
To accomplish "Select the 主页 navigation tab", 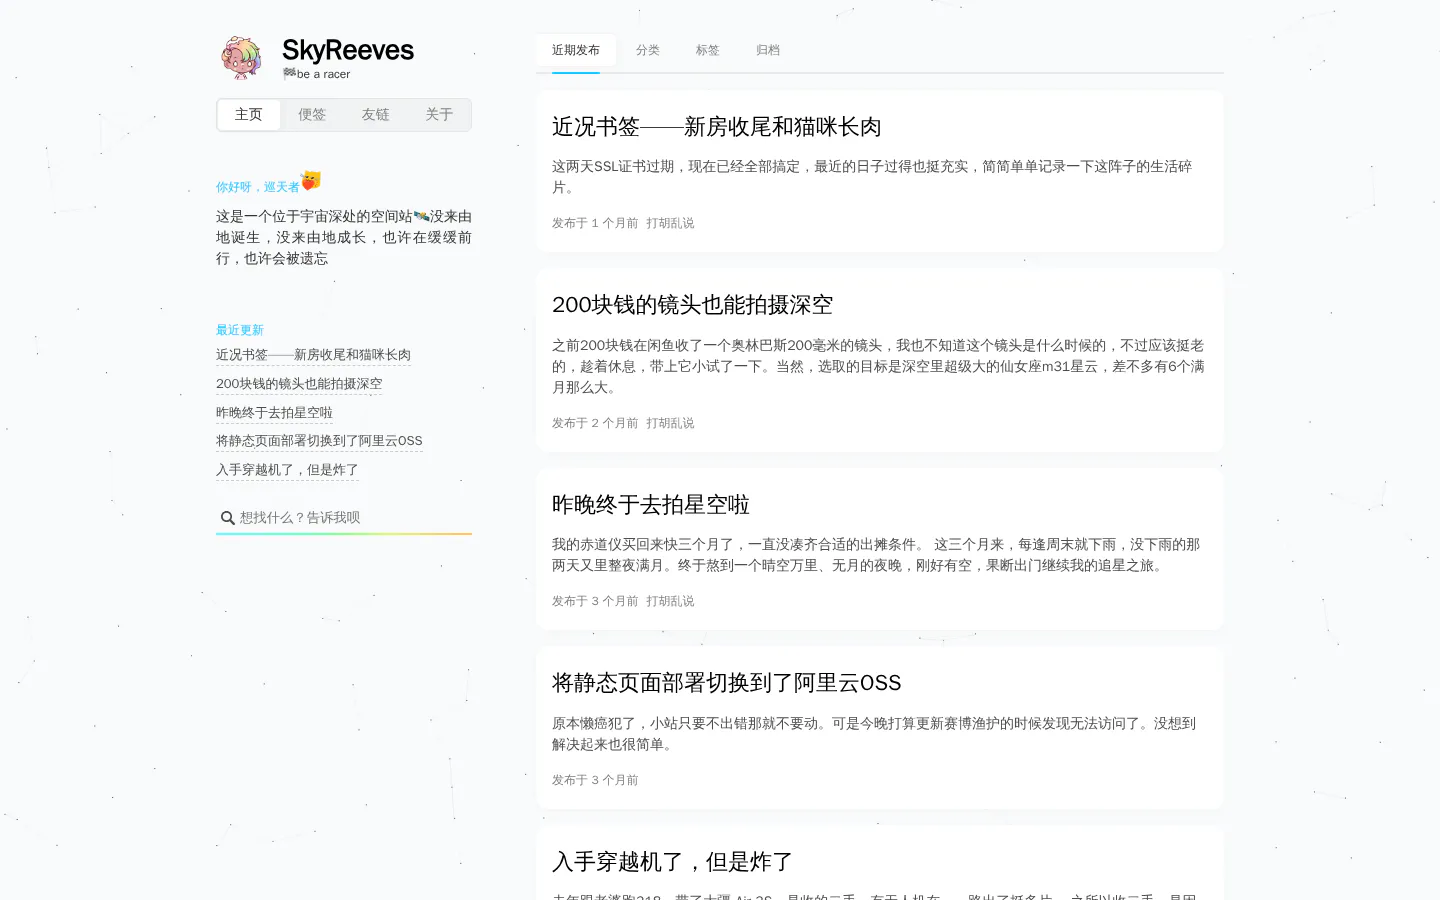I will [249, 115].
